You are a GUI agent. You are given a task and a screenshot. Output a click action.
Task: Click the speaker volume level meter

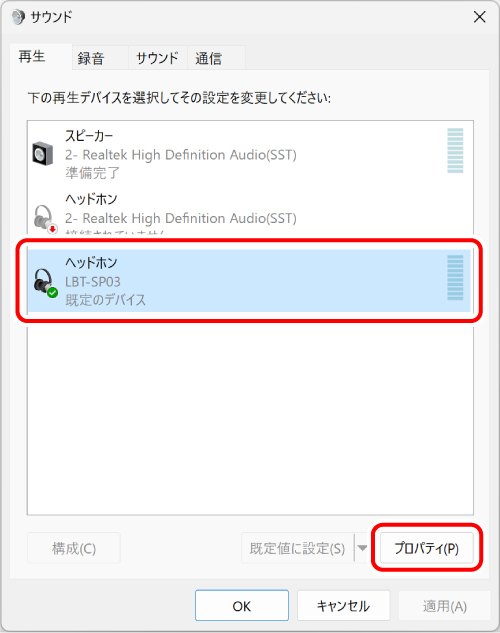[455, 151]
